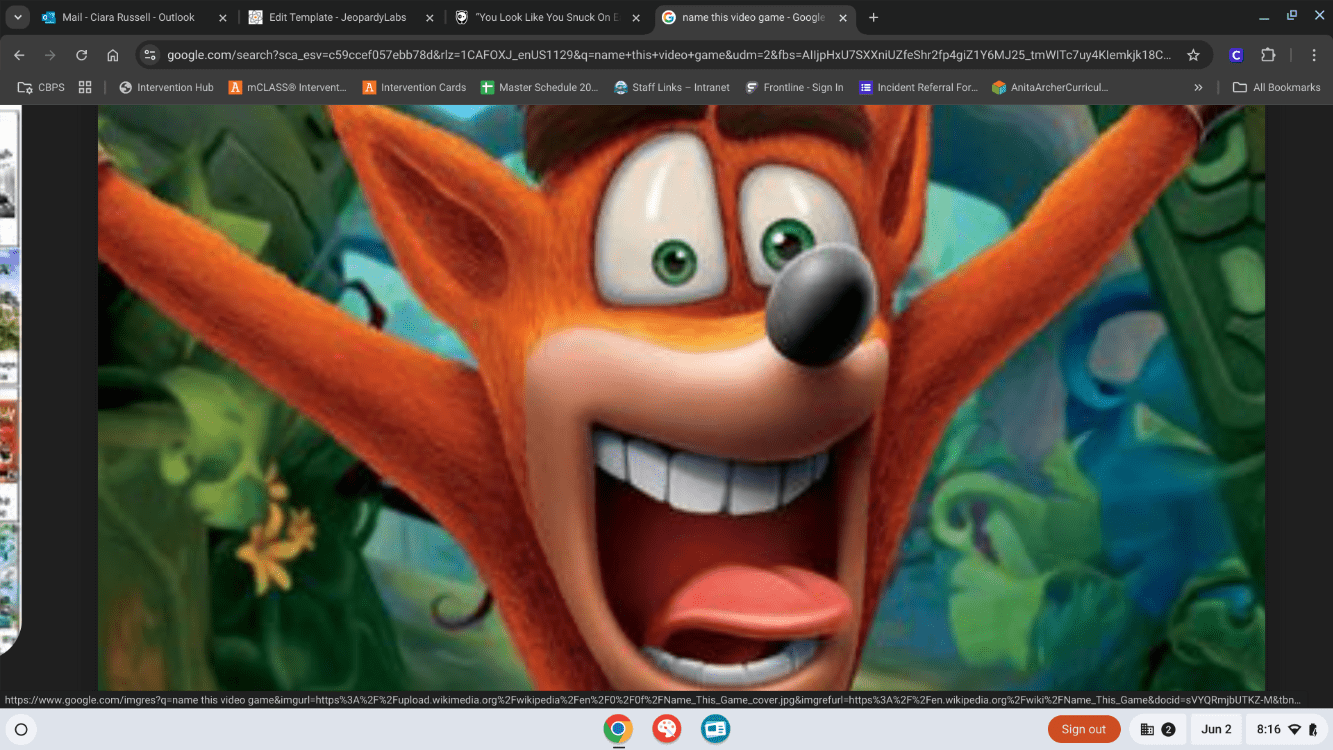This screenshot has width=1333, height=750.
Task: Open the All Bookmarks folder
Action: pyautogui.click(x=1276, y=87)
